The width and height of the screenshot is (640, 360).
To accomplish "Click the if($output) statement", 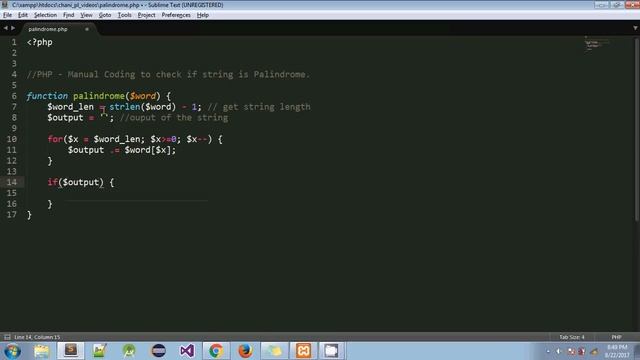I will pos(76,182).
